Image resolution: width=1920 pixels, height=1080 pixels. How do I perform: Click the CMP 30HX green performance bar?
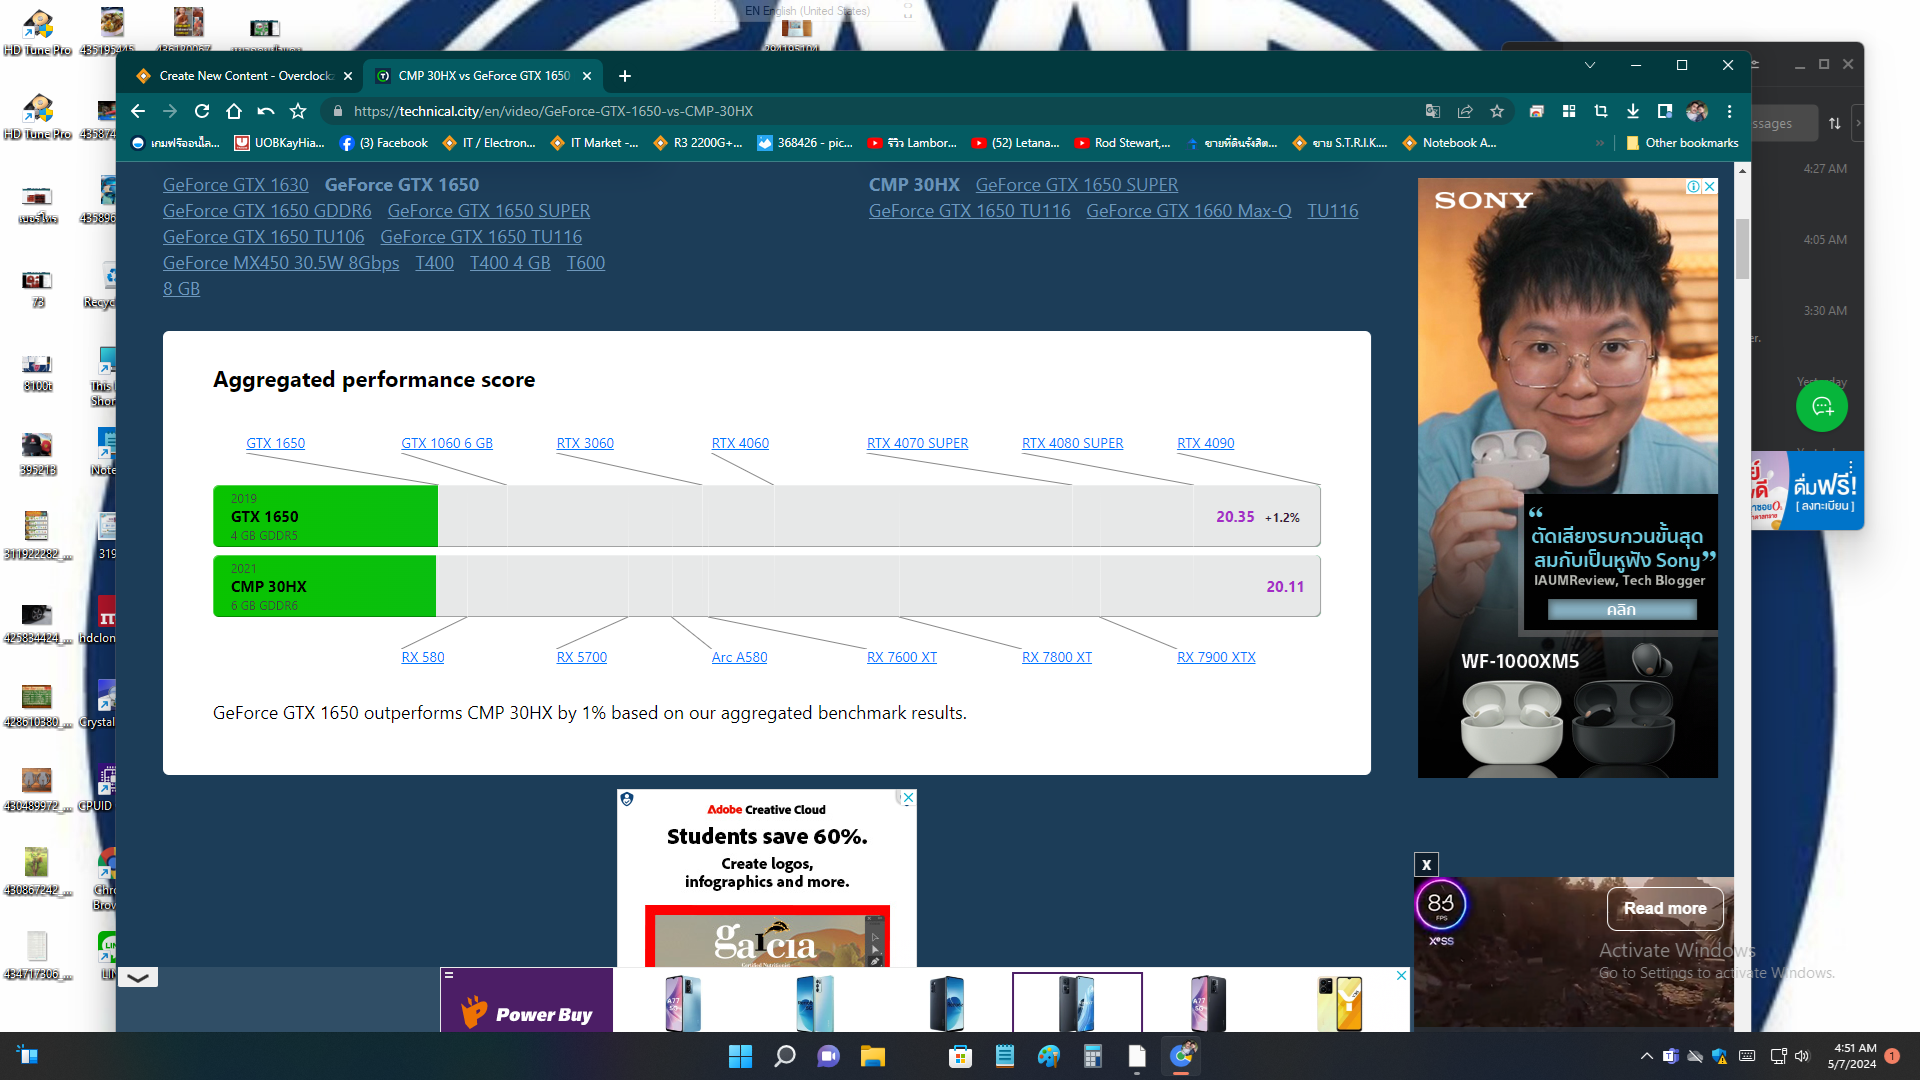(x=324, y=586)
